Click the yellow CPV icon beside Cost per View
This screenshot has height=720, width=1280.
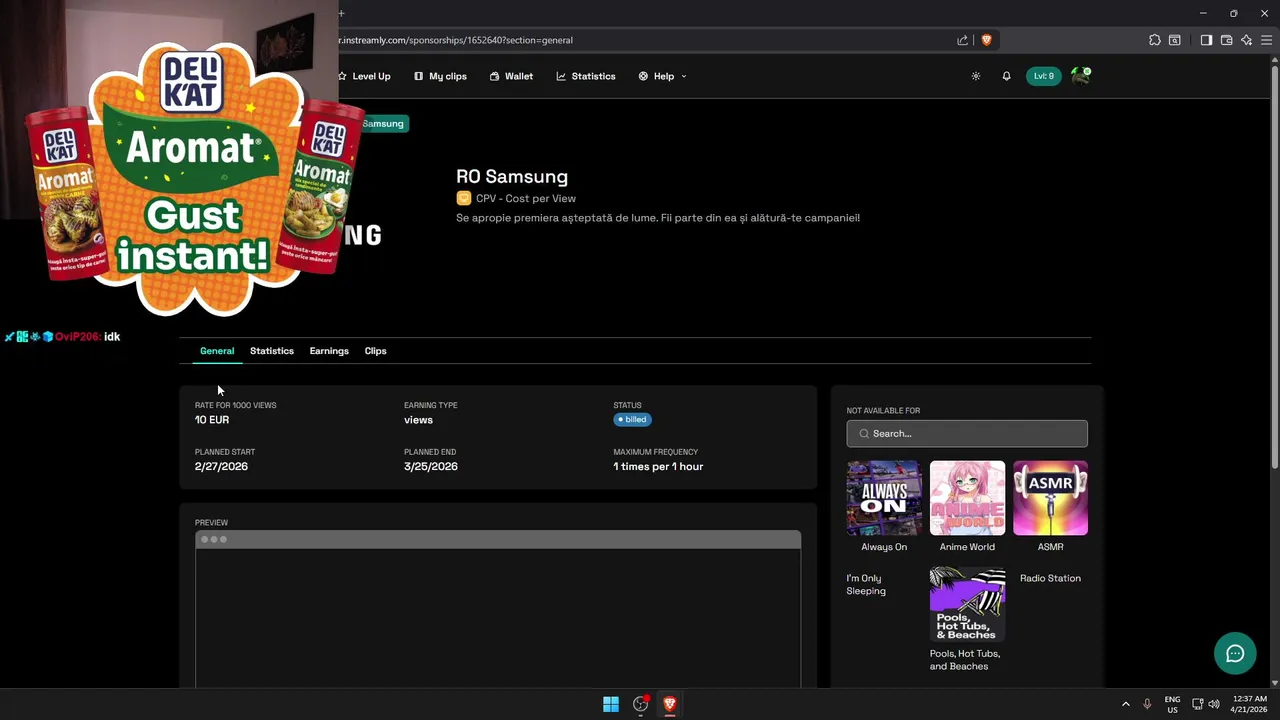[x=463, y=198]
